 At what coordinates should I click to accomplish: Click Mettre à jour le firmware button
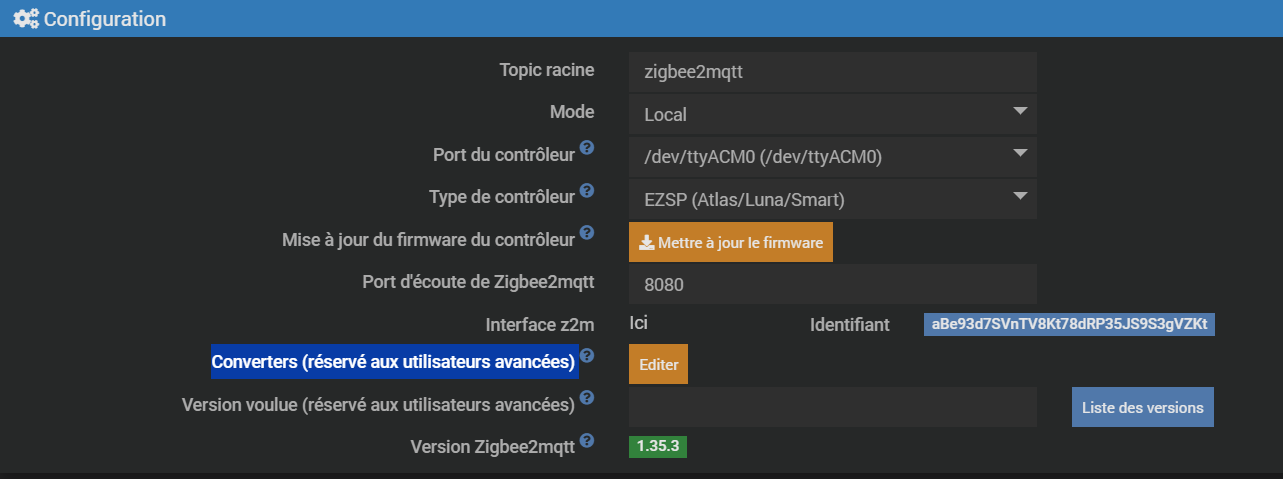(731, 242)
